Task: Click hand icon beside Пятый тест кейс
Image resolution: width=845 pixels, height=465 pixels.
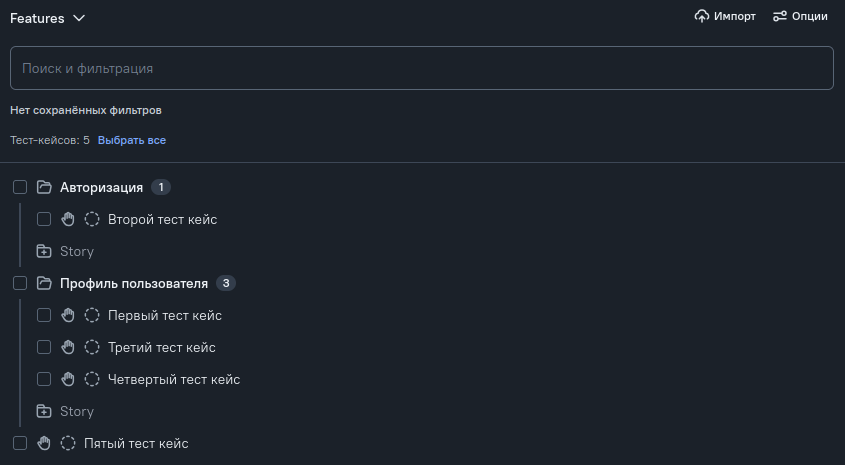Action: click(44, 443)
